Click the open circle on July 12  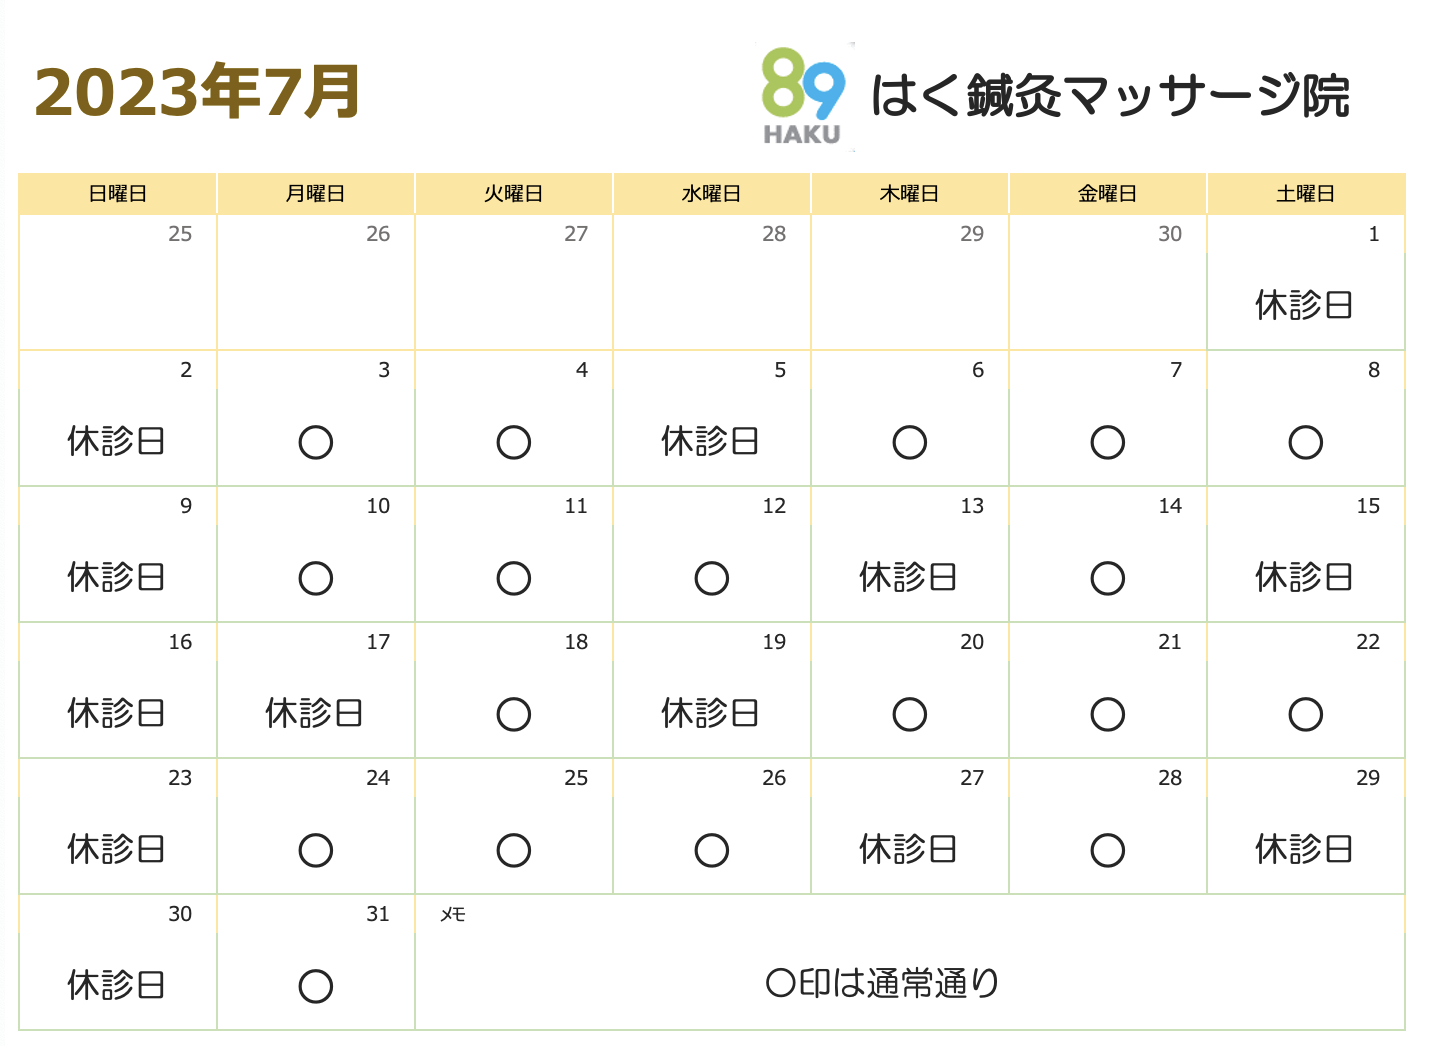[x=712, y=578]
